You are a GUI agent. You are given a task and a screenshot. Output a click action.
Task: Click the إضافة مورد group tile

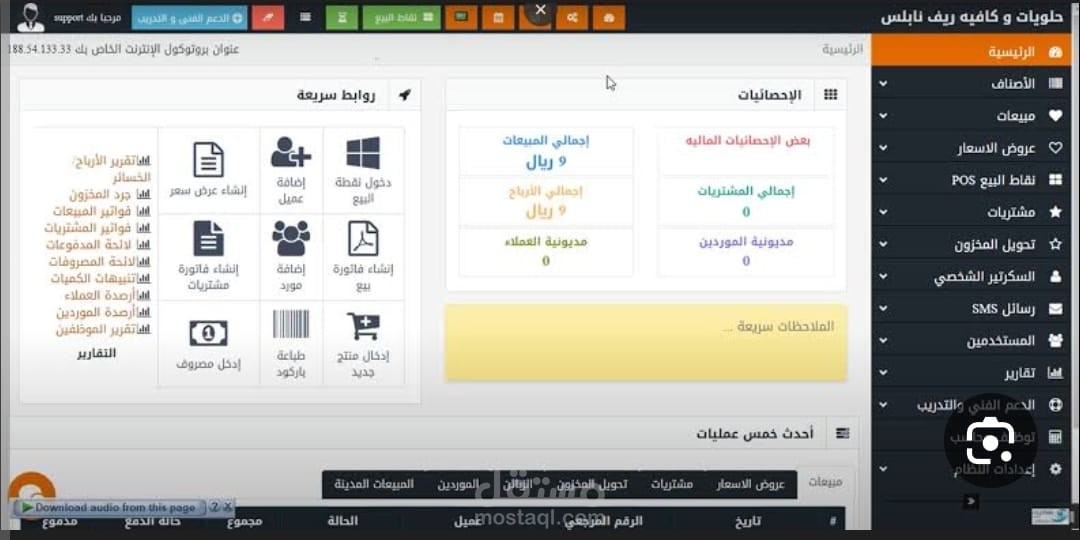pos(291,256)
